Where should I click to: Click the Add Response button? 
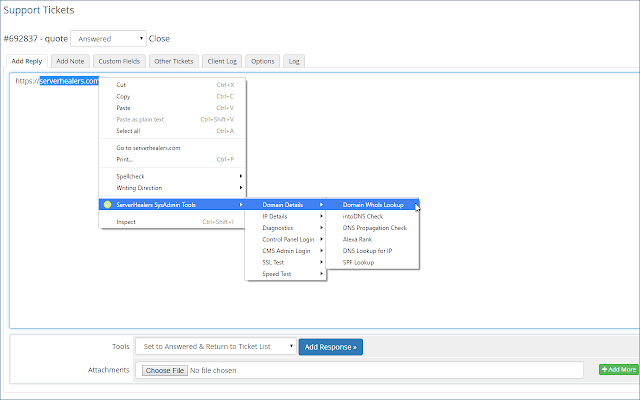coord(331,347)
